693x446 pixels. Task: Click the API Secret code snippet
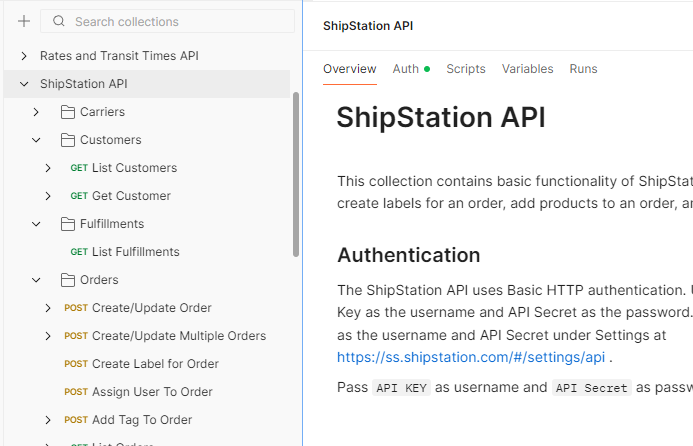pos(592,388)
